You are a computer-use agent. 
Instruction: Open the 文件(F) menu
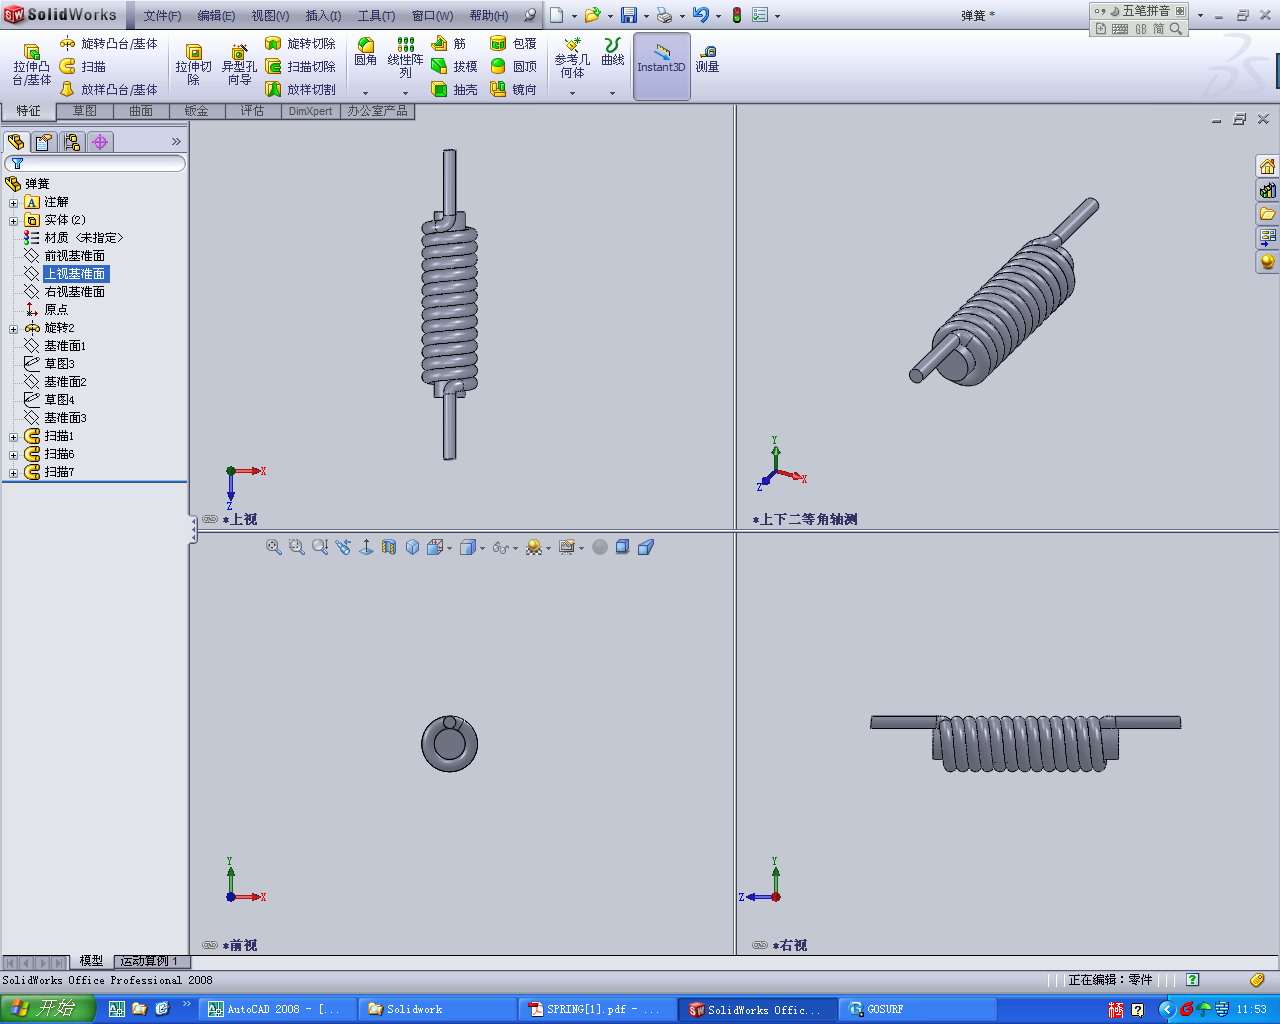coord(162,16)
